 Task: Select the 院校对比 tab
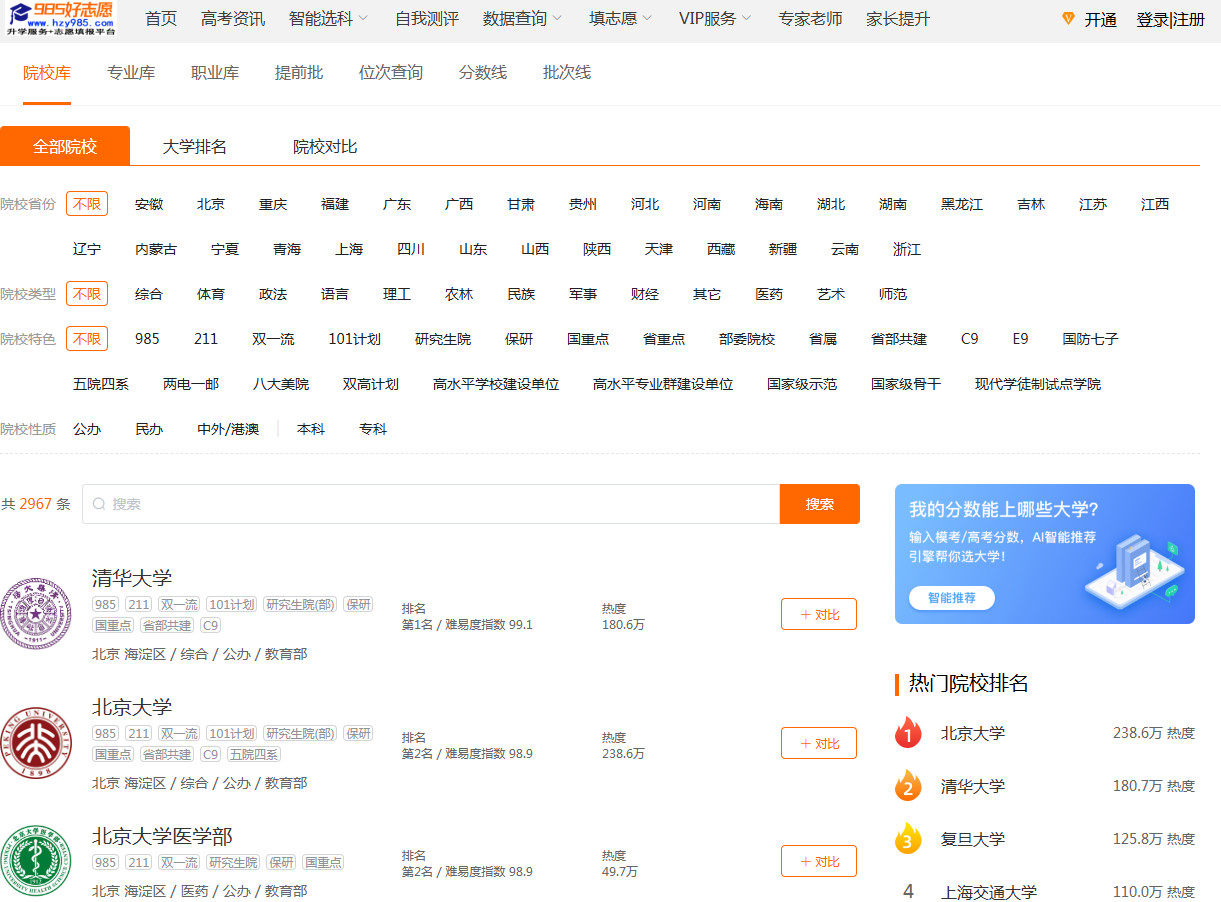[x=325, y=146]
